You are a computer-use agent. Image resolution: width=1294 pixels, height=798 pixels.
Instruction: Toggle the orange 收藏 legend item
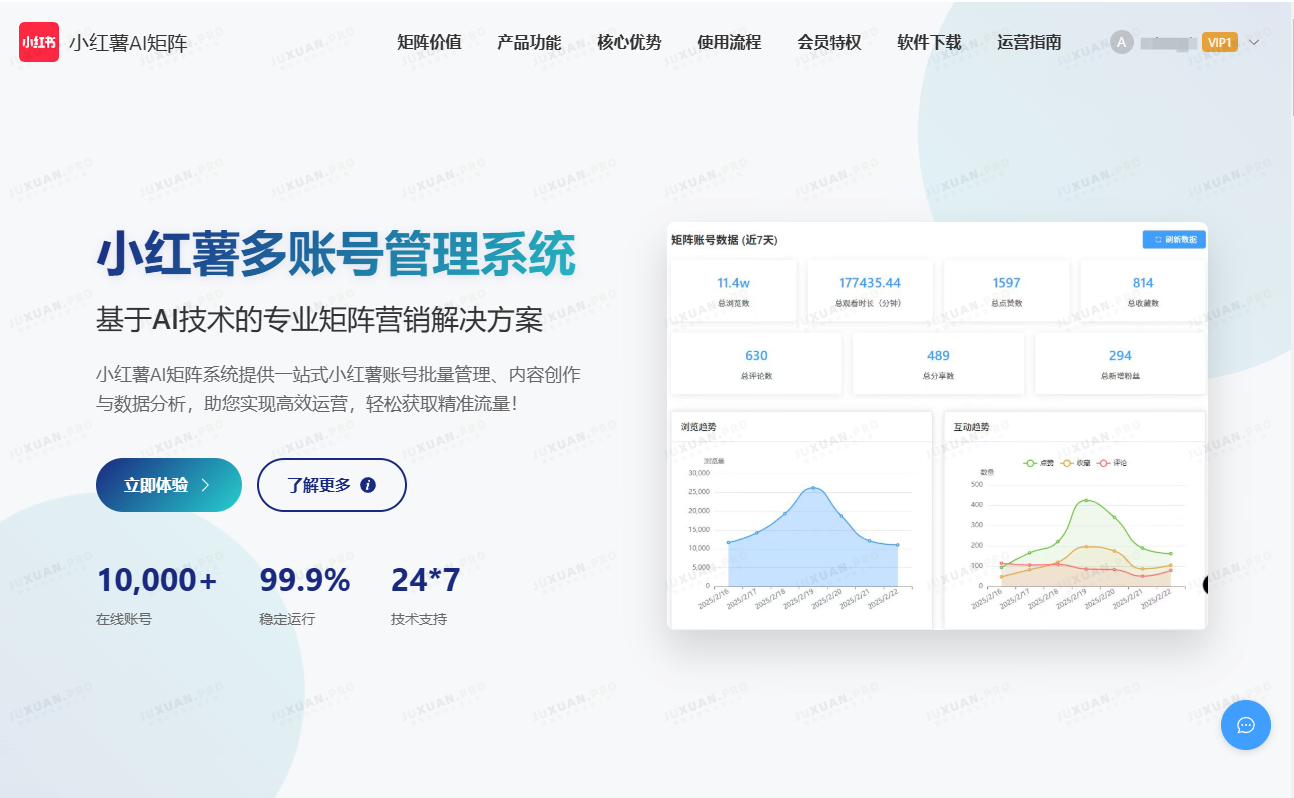pyautogui.click(x=1077, y=463)
